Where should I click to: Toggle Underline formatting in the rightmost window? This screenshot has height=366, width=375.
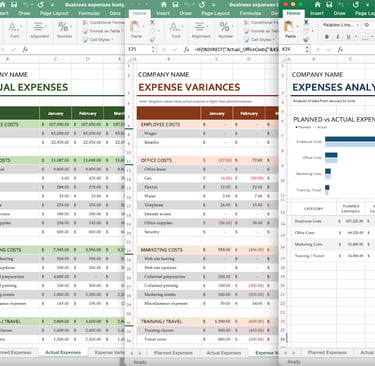[x=348, y=37]
